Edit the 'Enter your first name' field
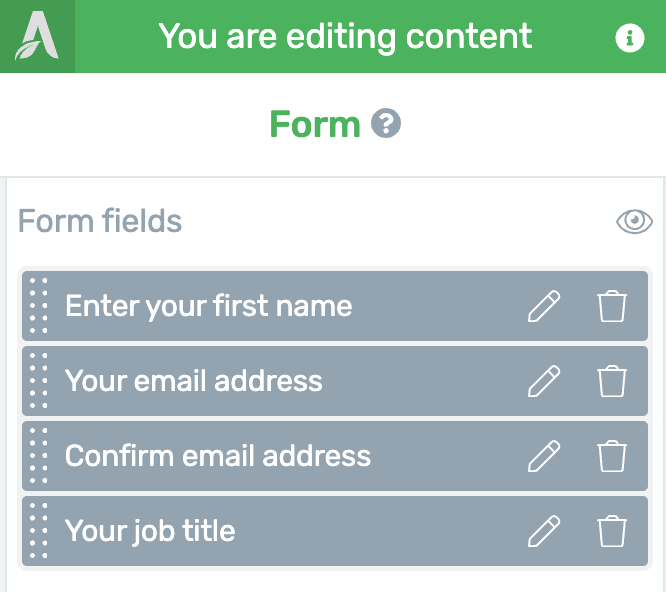This screenshot has height=592, width=666. point(544,306)
